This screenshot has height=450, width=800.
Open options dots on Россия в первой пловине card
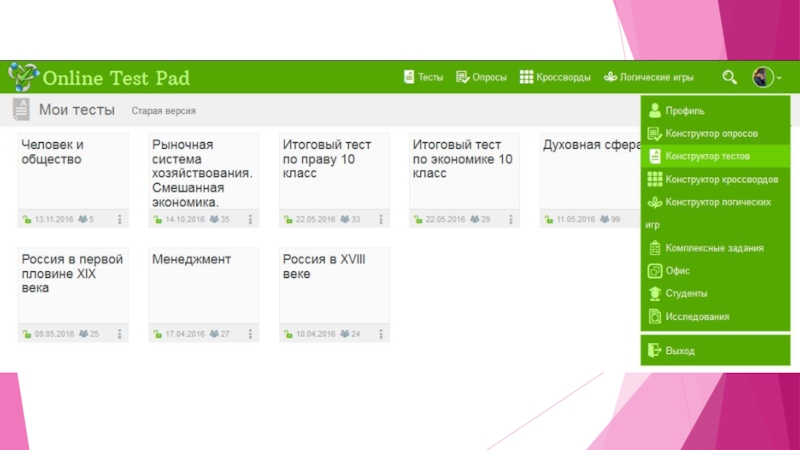click(x=120, y=334)
